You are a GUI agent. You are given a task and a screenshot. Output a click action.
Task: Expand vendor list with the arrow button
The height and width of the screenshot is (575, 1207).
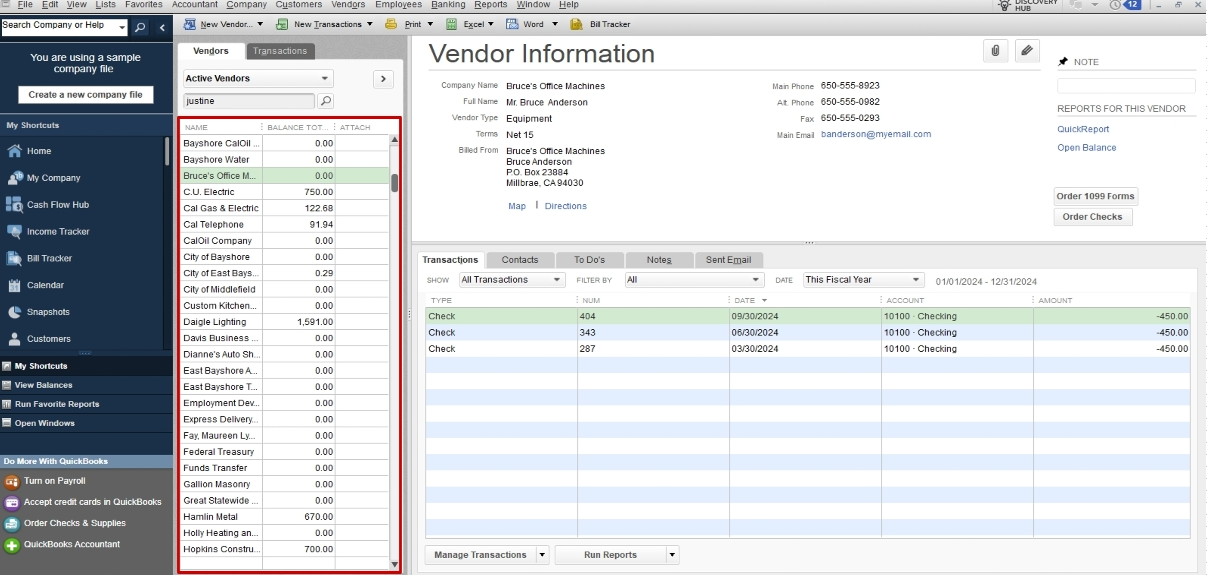383,78
